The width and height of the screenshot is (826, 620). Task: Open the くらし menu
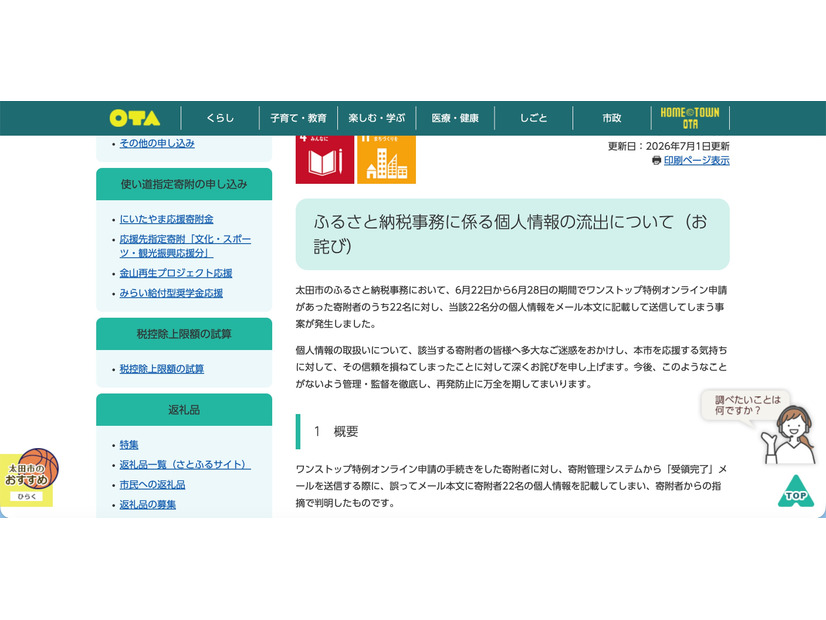pyautogui.click(x=220, y=118)
